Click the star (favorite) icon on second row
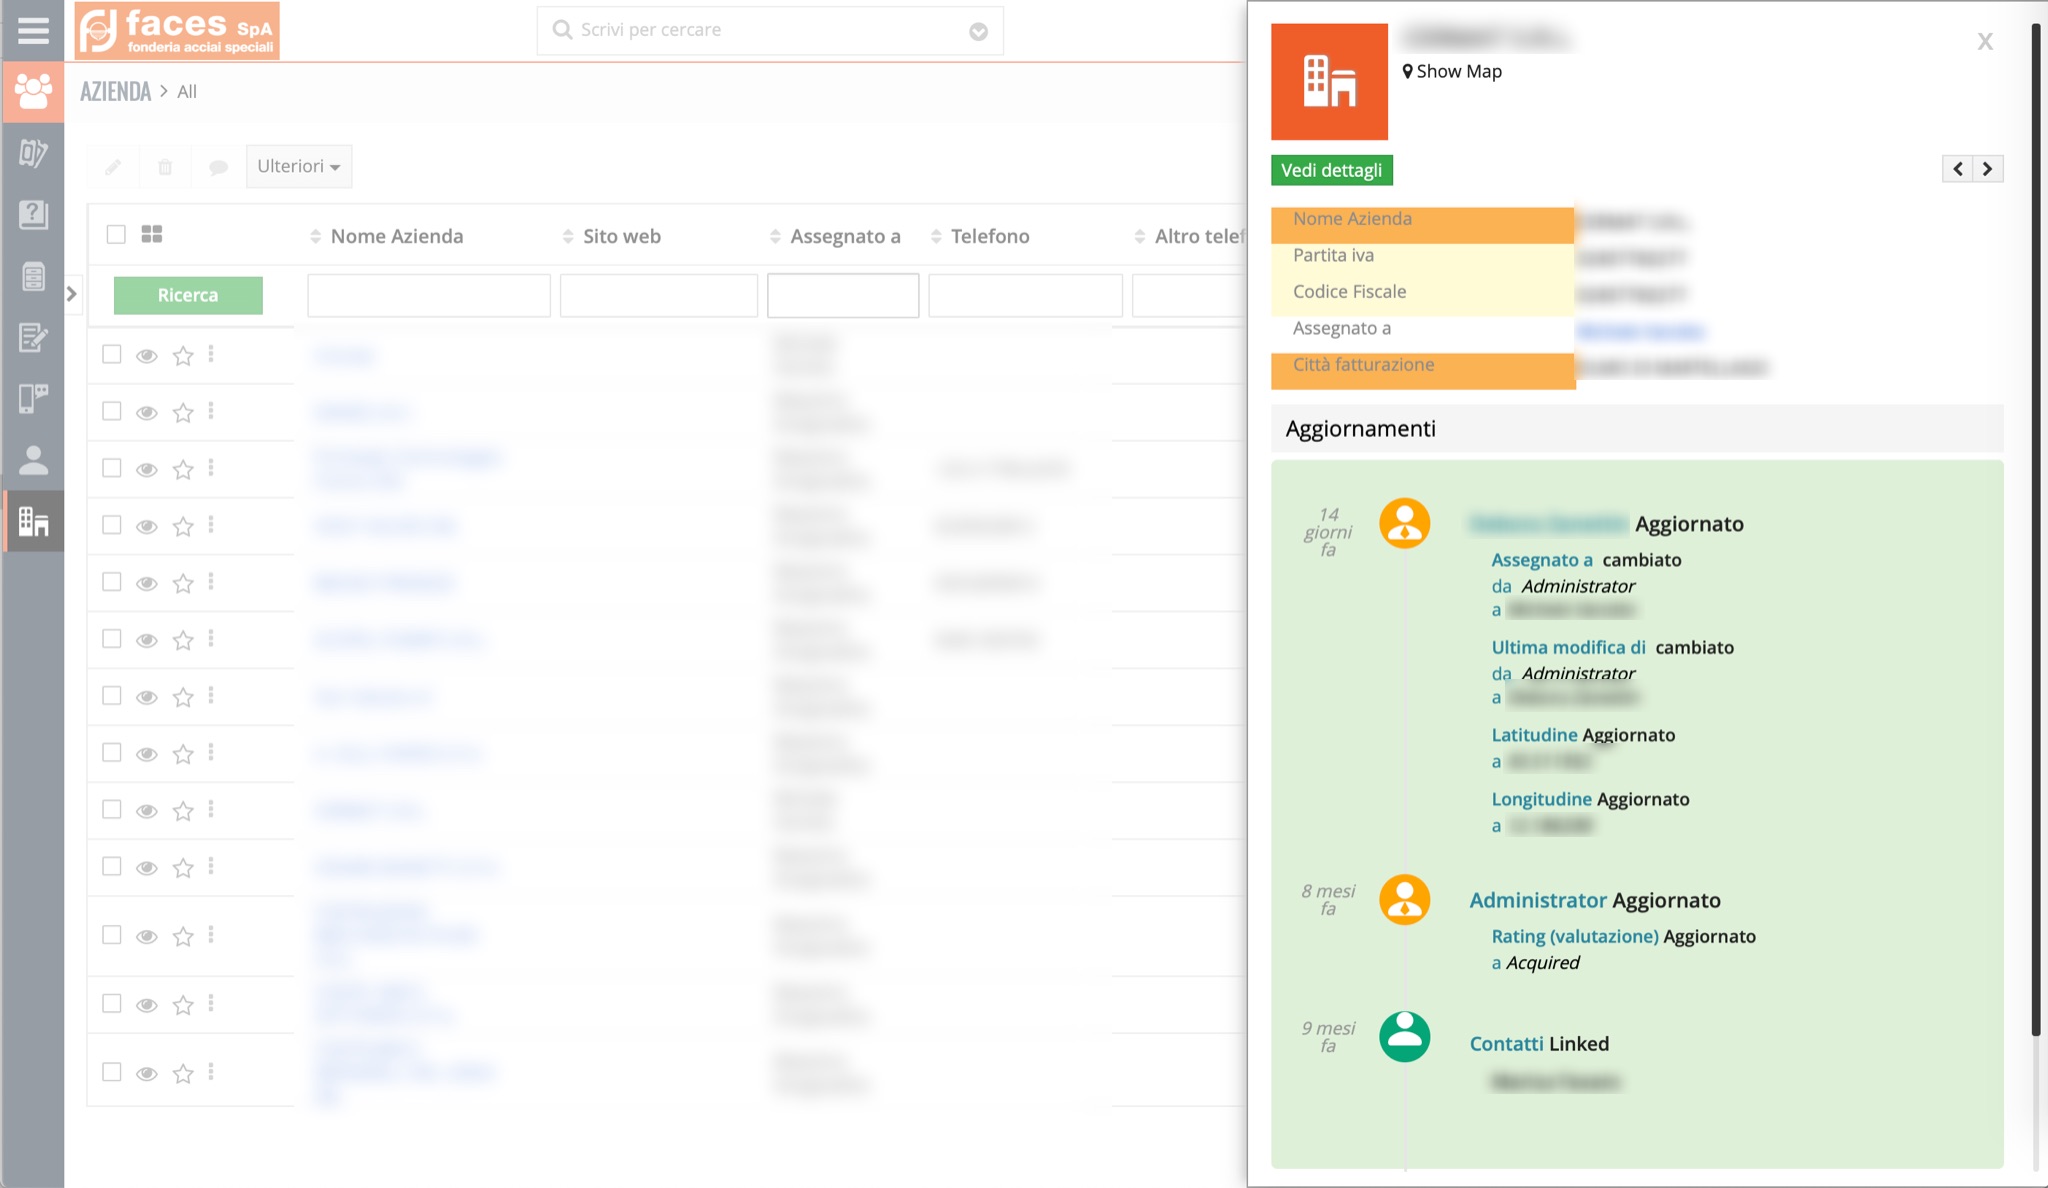This screenshot has height=1188, width=2048. click(182, 412)
